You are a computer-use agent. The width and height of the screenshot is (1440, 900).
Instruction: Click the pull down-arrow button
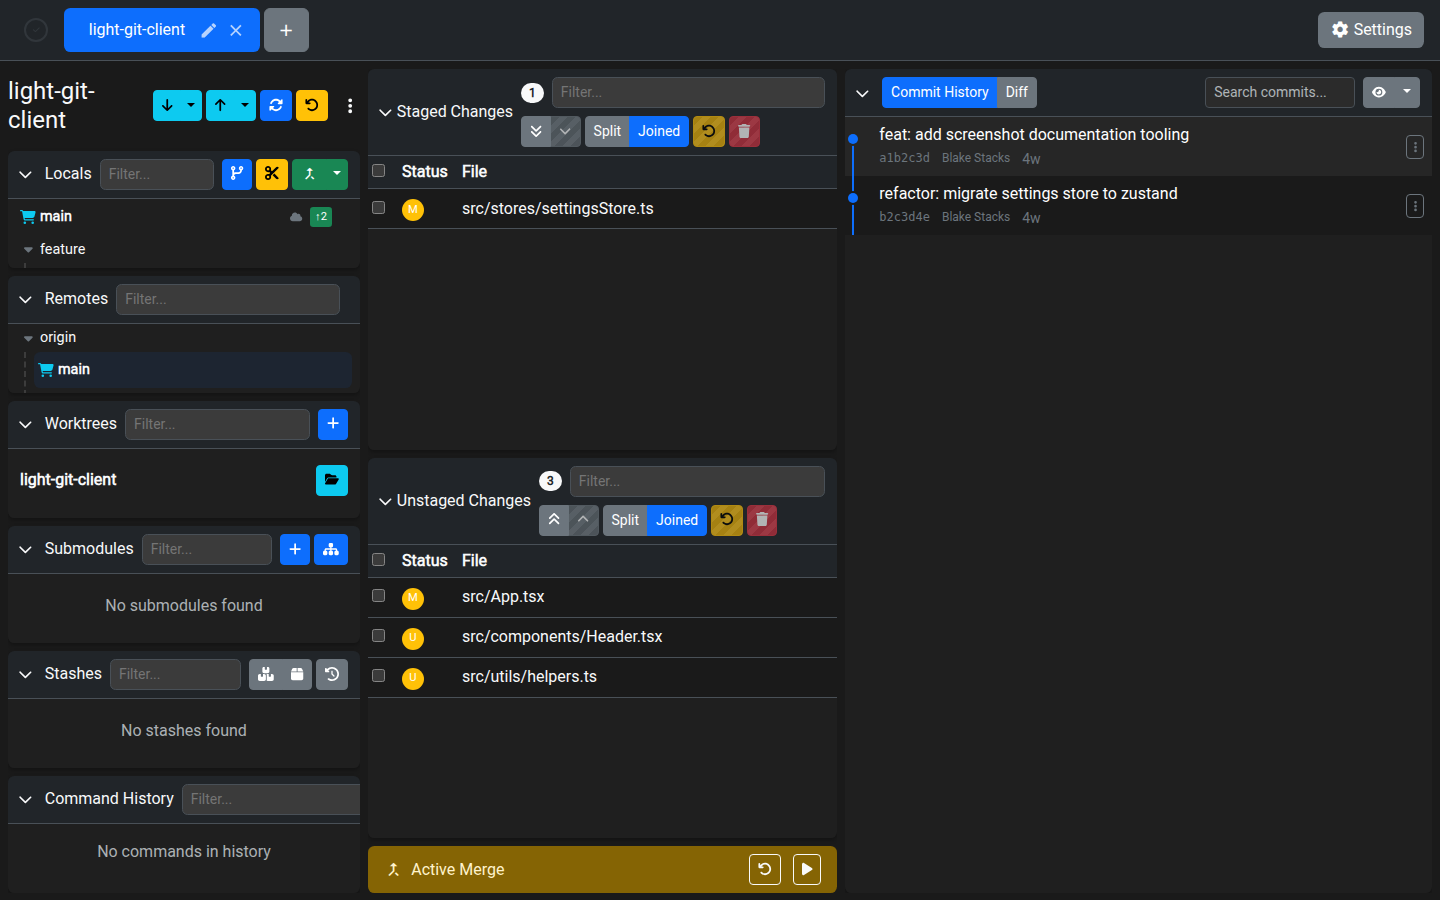pyautogui.click(x=167, y=105)
